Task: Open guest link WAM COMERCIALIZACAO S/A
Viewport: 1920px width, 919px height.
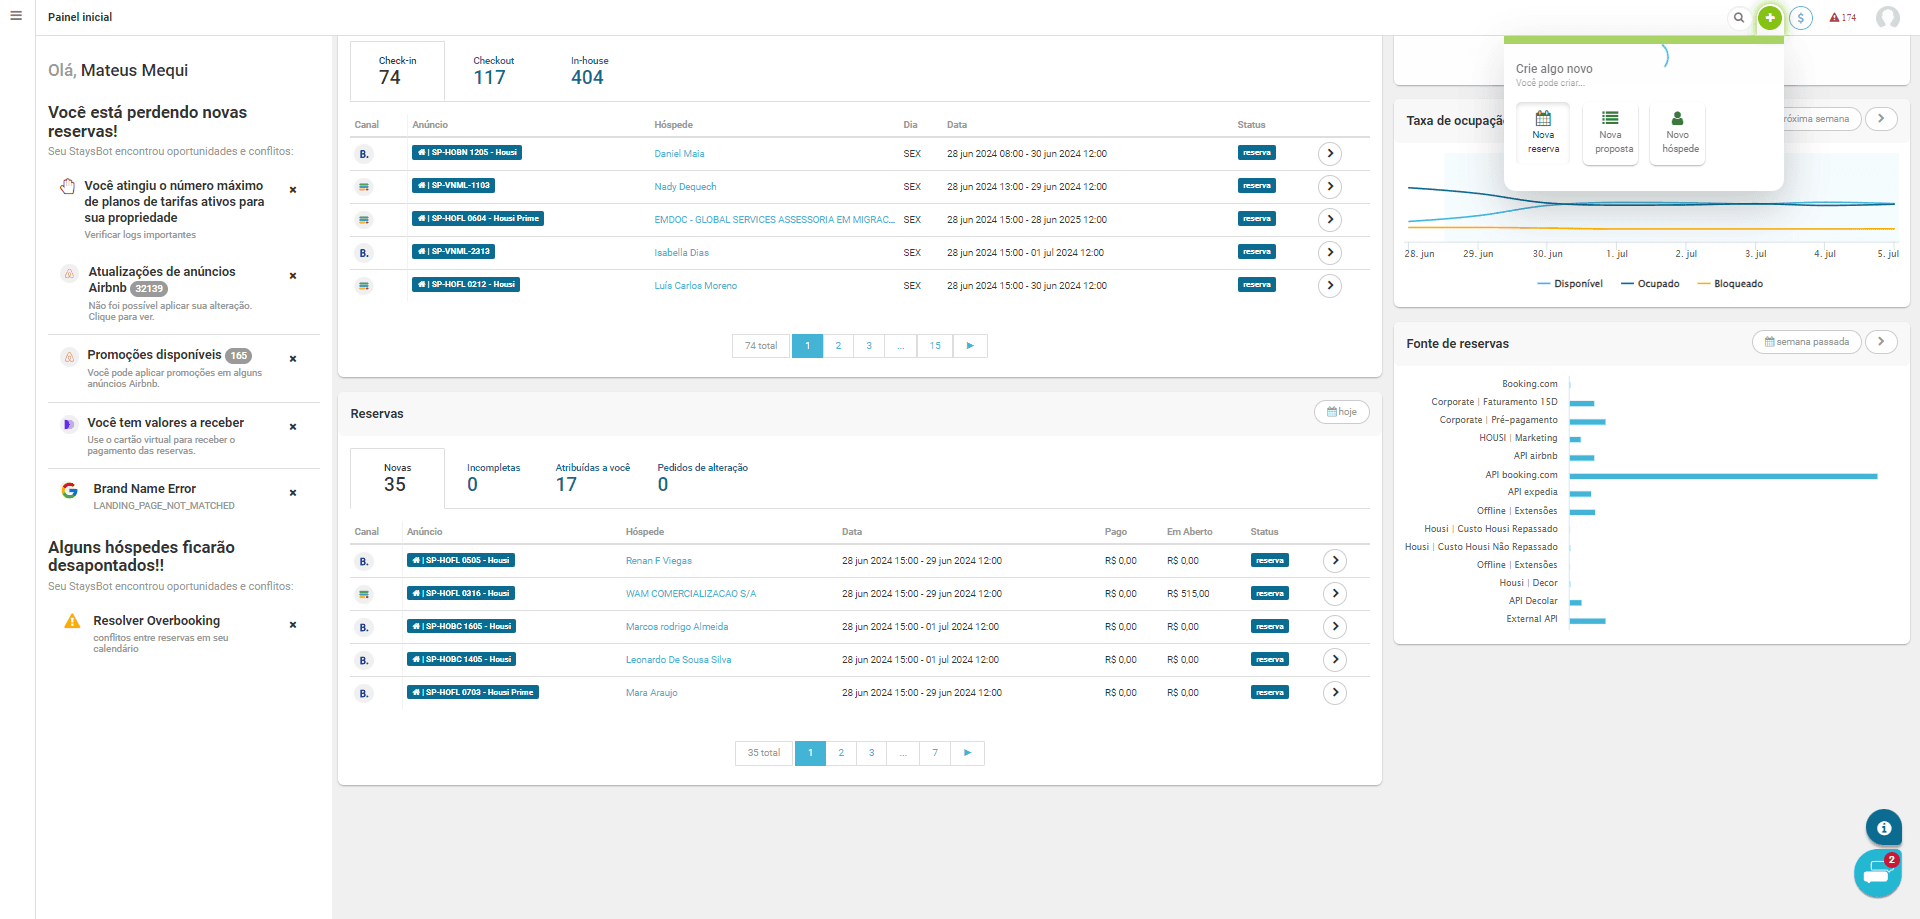Action: tap(691, 594)
